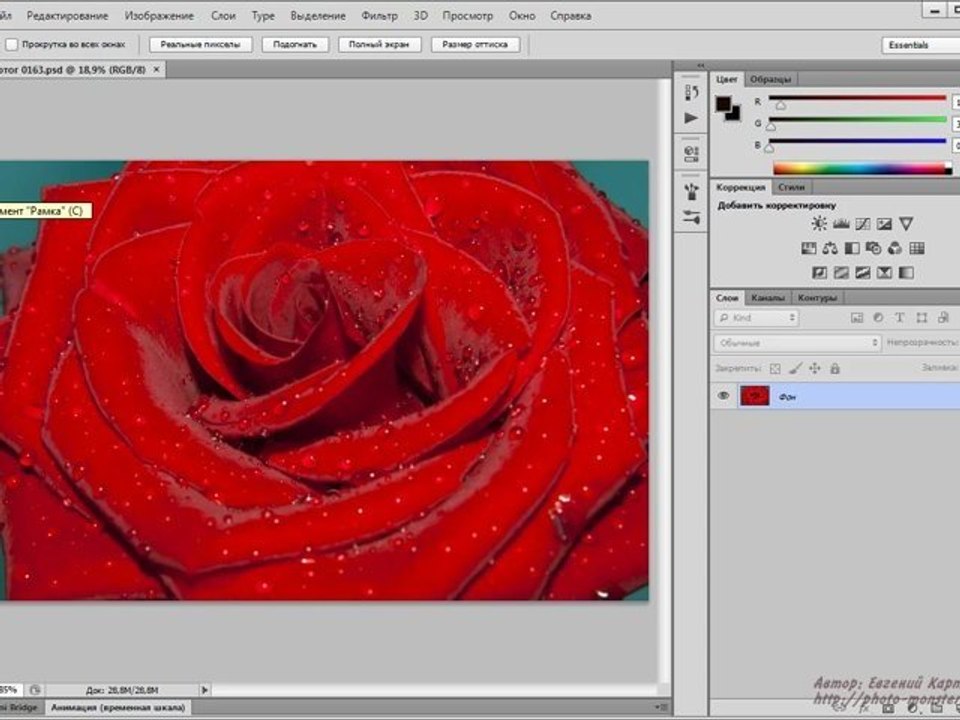Open the Изображение menu
The height and width of the screenshot is (720, 960).
click(x=159, y=16)
